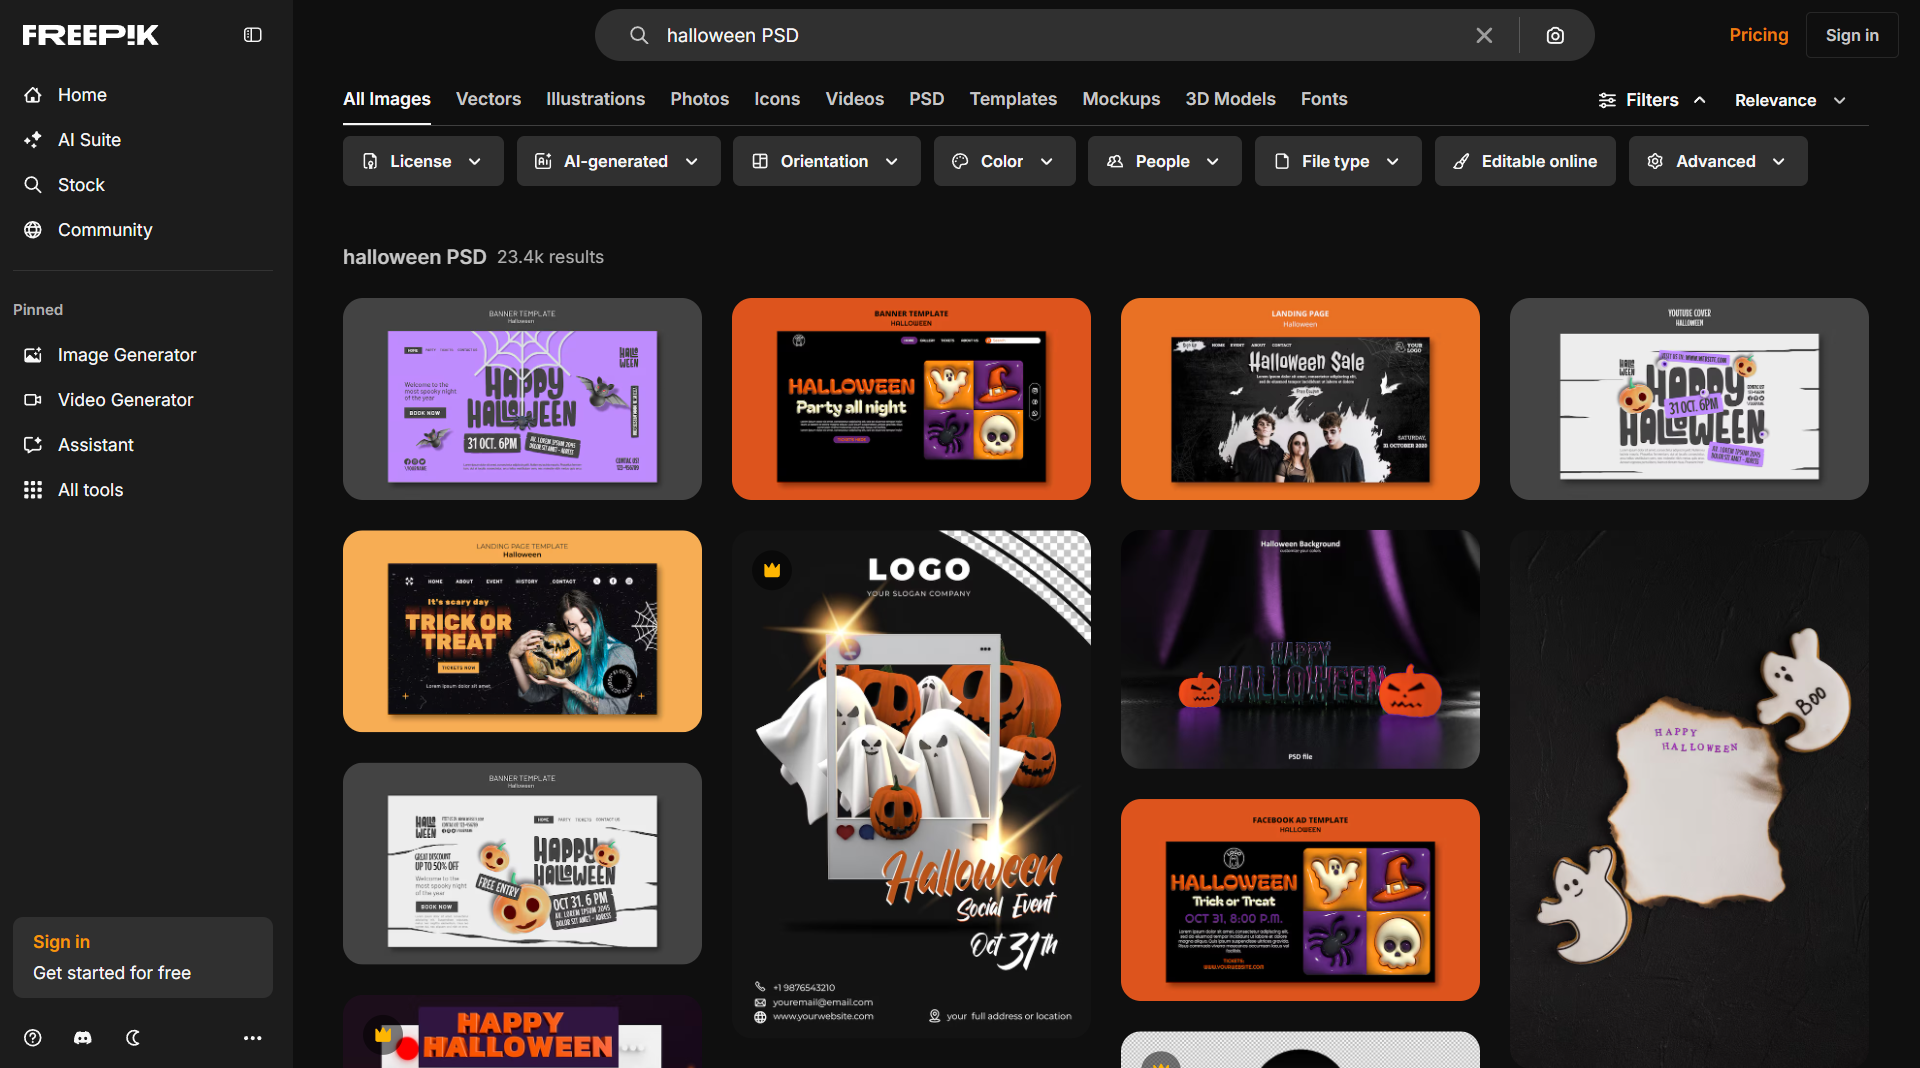Switch to the Photos tab
The image size is (1920, 1068).
(x=699, y=99)
